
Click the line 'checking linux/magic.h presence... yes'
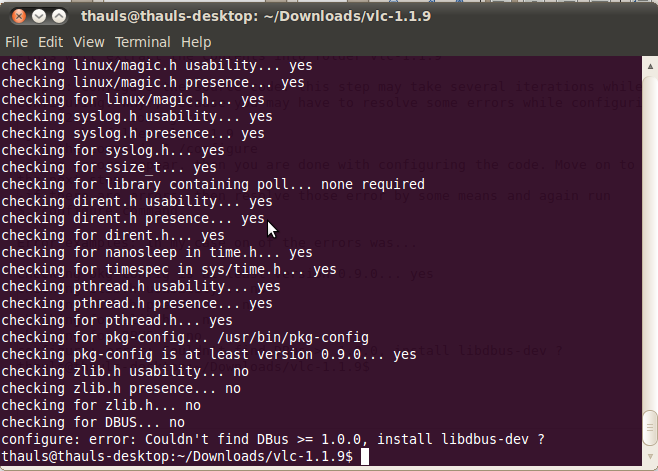pyautogui.click(x=153, y=82)
